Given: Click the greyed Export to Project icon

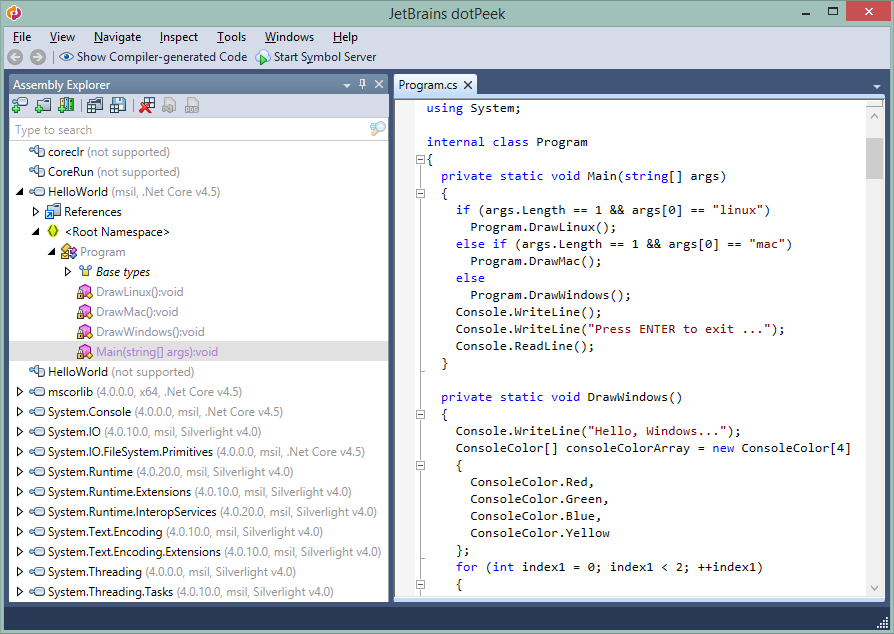Looking at the screenshot, I should [169, 105].
